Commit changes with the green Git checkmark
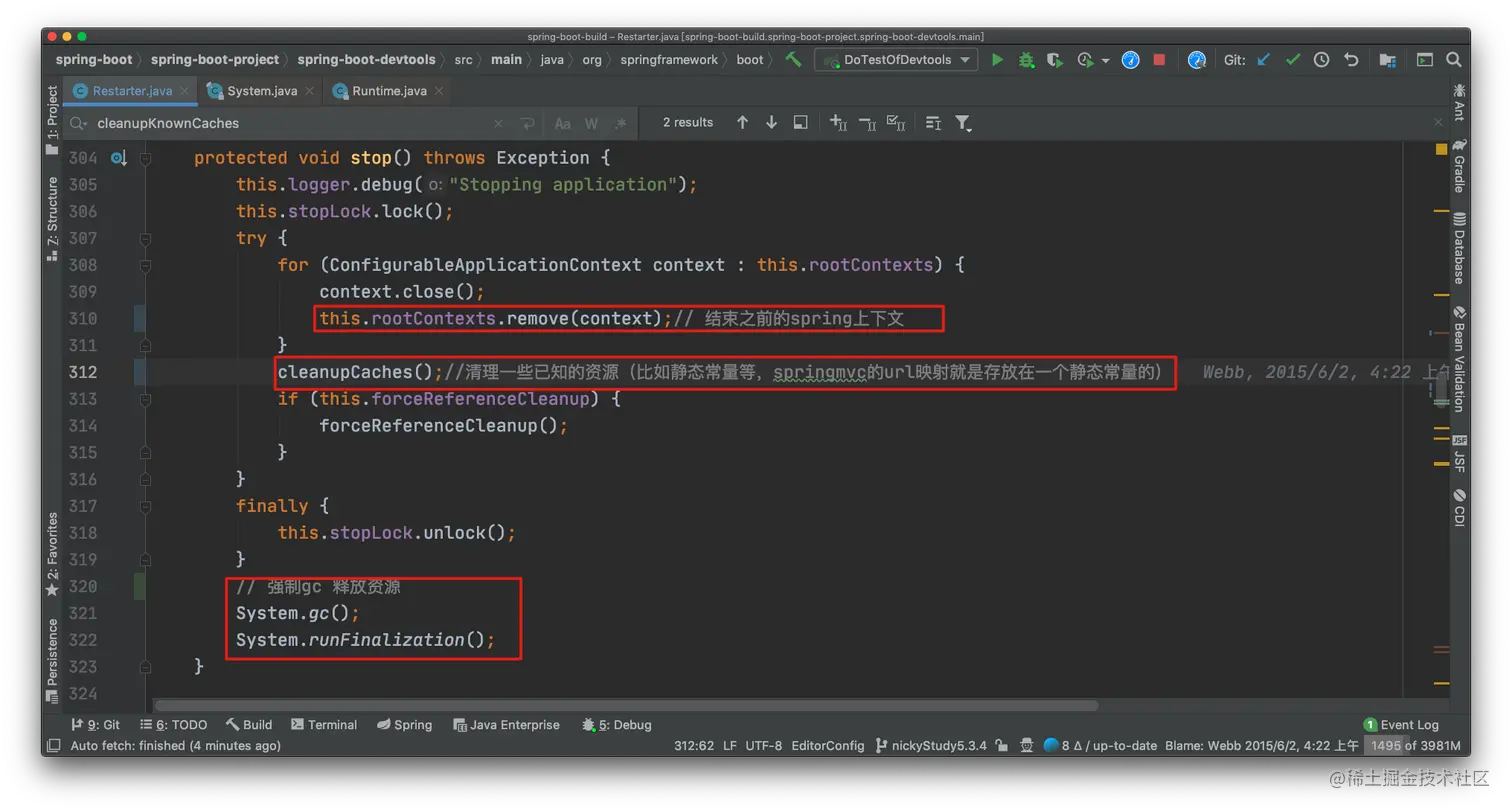1512x811 pixels. coord(1292,60)
